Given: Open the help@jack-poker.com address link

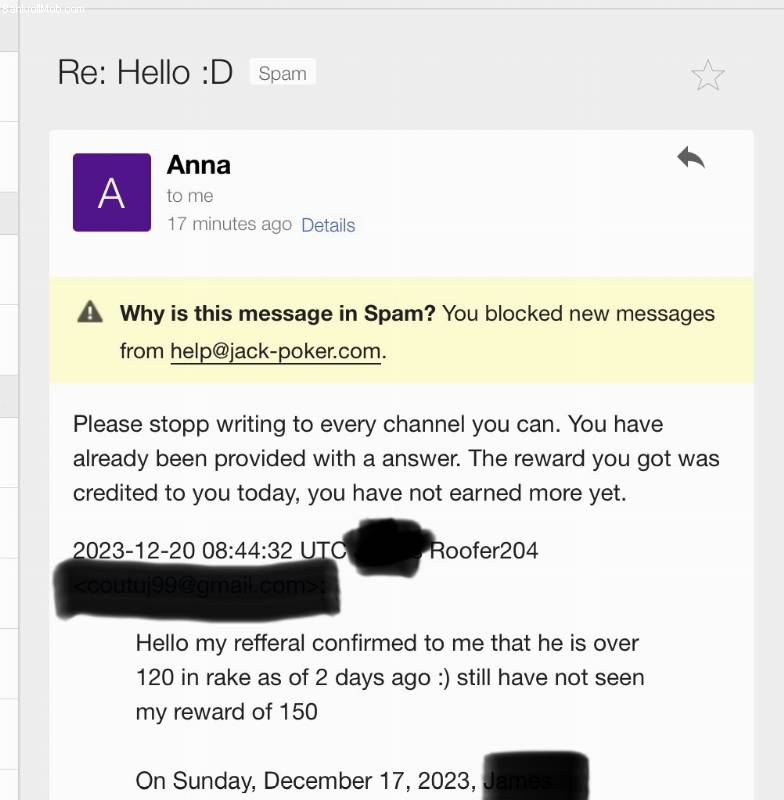Looking at the screenshot, I should tap(275, 351).
